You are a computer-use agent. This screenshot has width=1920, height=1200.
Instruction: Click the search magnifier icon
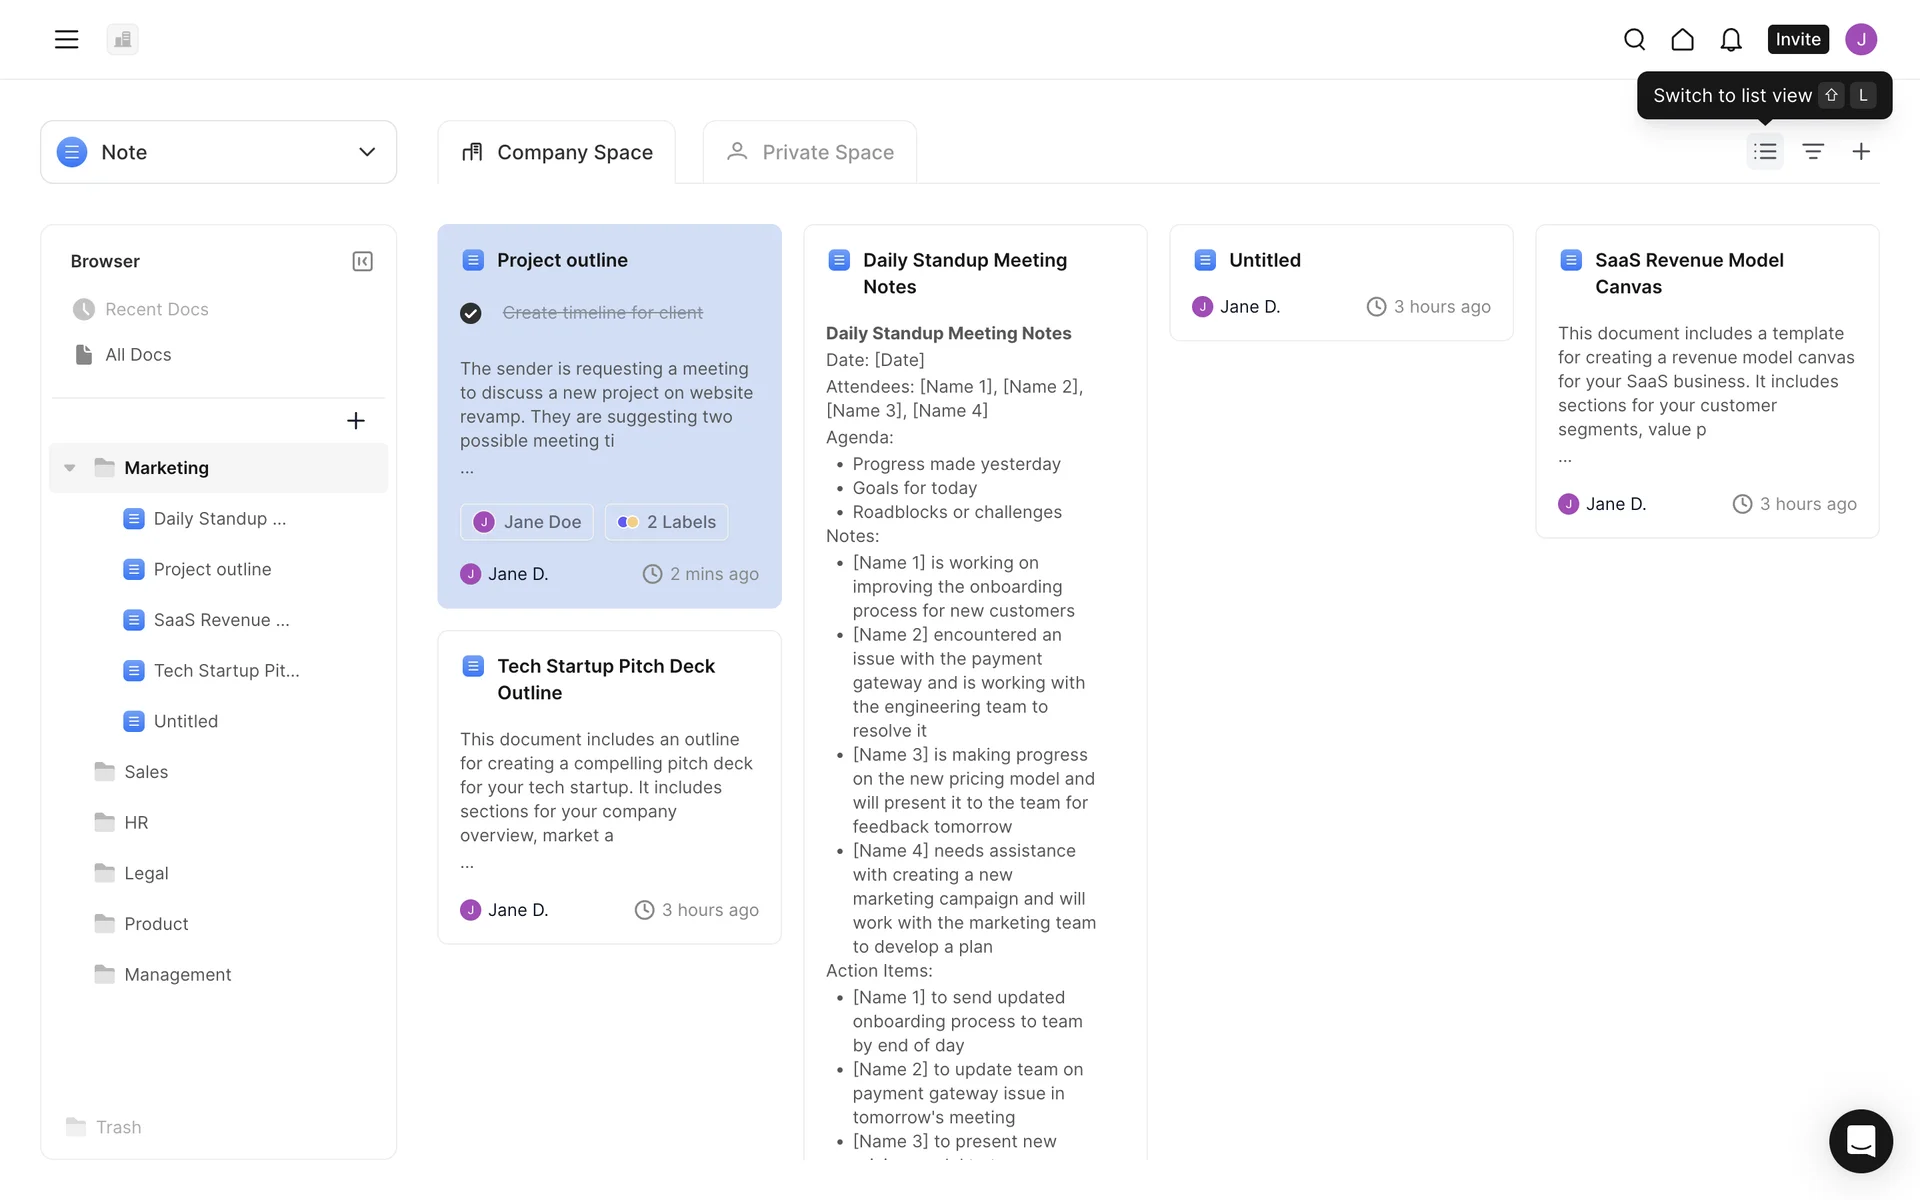(1634, 39)
